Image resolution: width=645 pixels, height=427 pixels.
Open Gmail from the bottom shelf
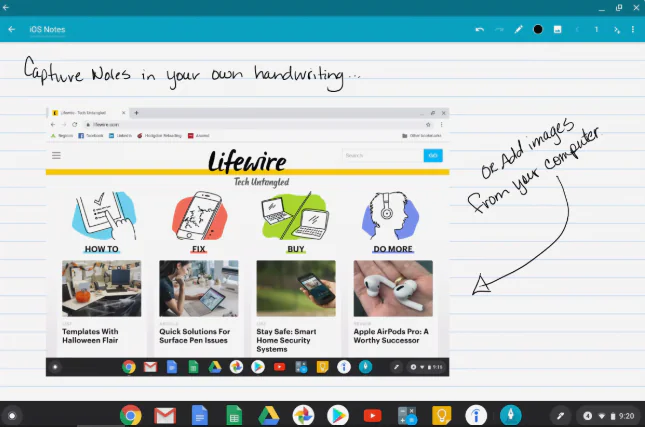(x=165, y=415)
